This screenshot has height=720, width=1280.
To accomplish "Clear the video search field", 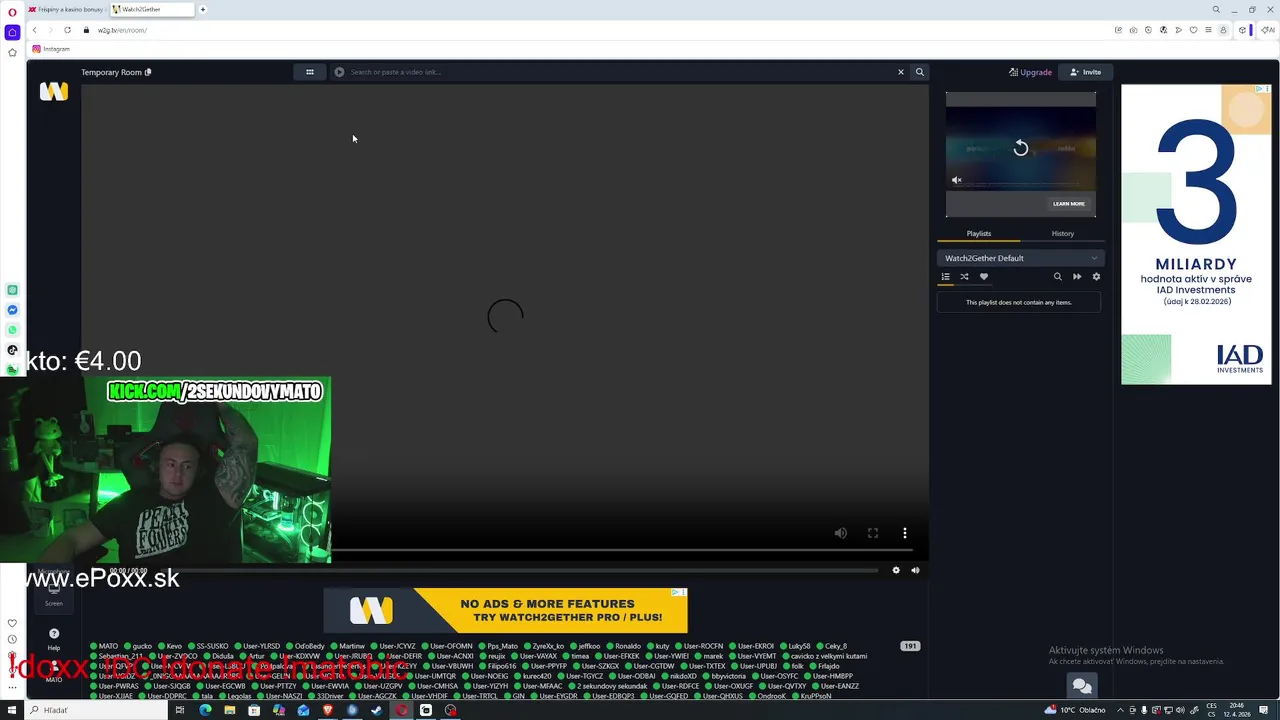I will point(900,72).
